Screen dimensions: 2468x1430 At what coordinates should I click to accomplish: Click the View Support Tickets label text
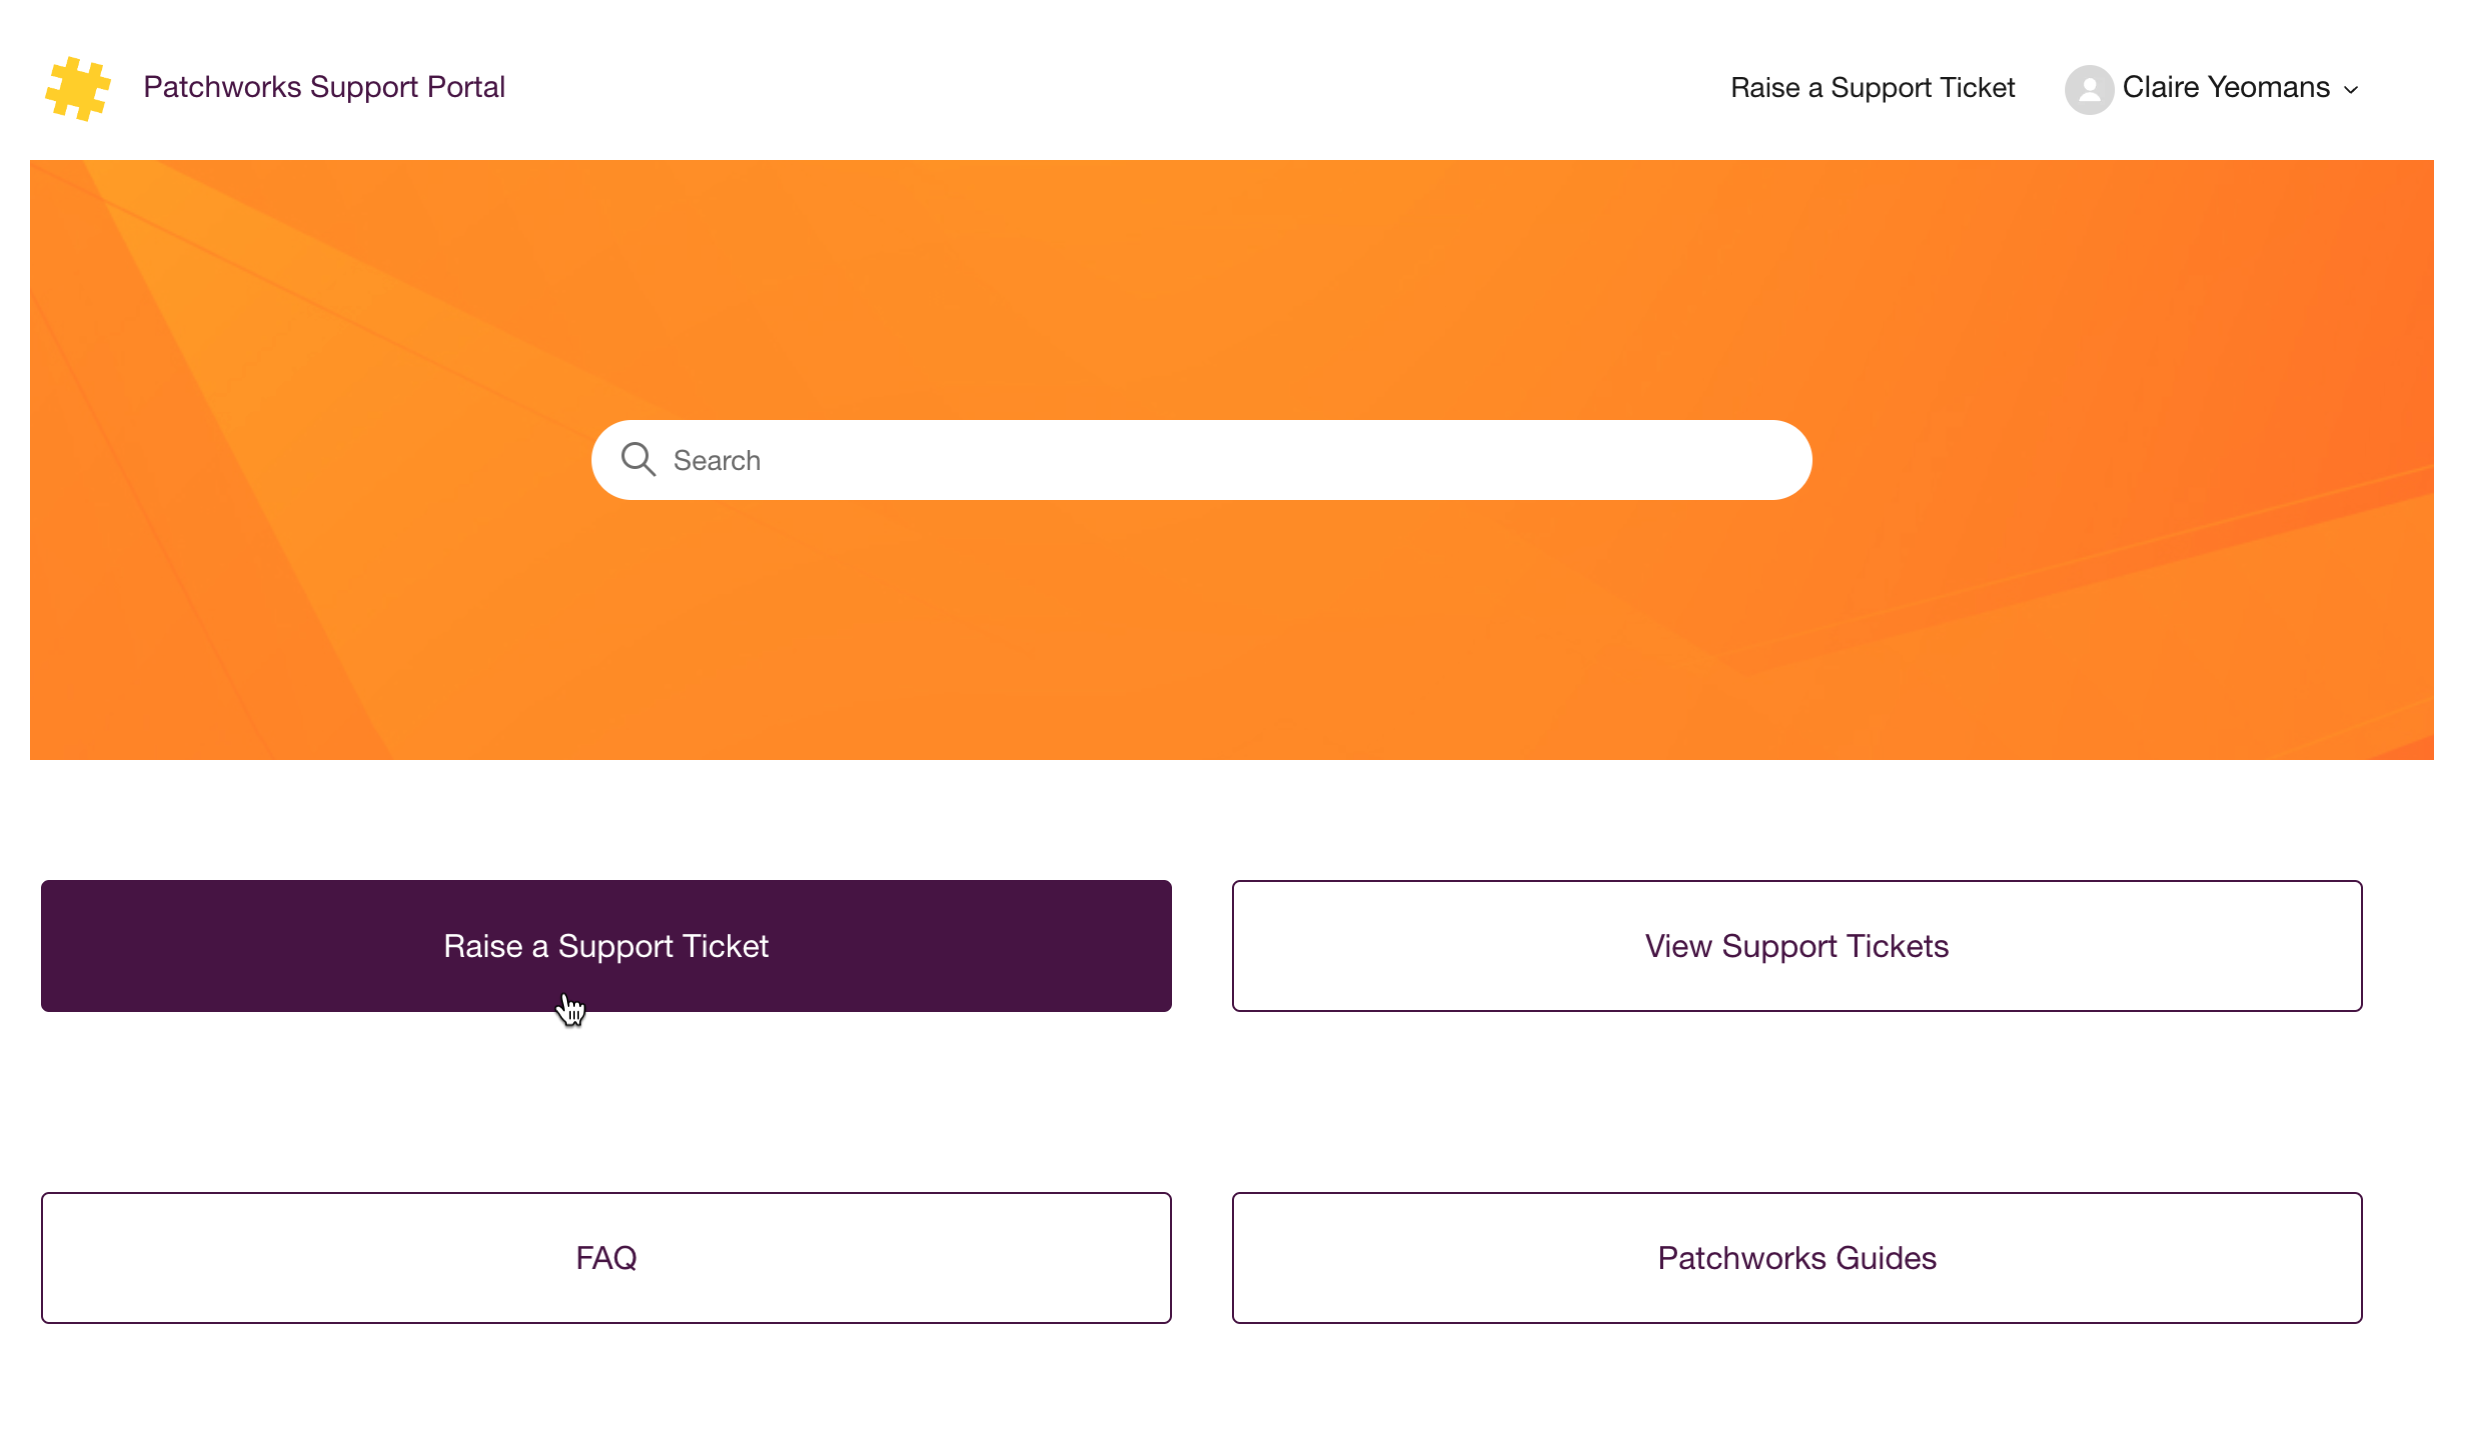[x=1796, y=946]
